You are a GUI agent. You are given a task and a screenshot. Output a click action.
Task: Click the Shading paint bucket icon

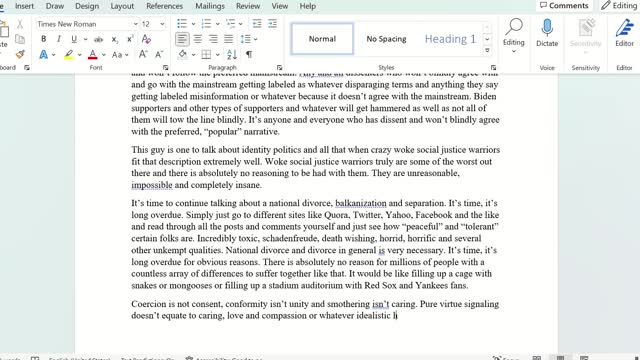[x=182, y=54]
